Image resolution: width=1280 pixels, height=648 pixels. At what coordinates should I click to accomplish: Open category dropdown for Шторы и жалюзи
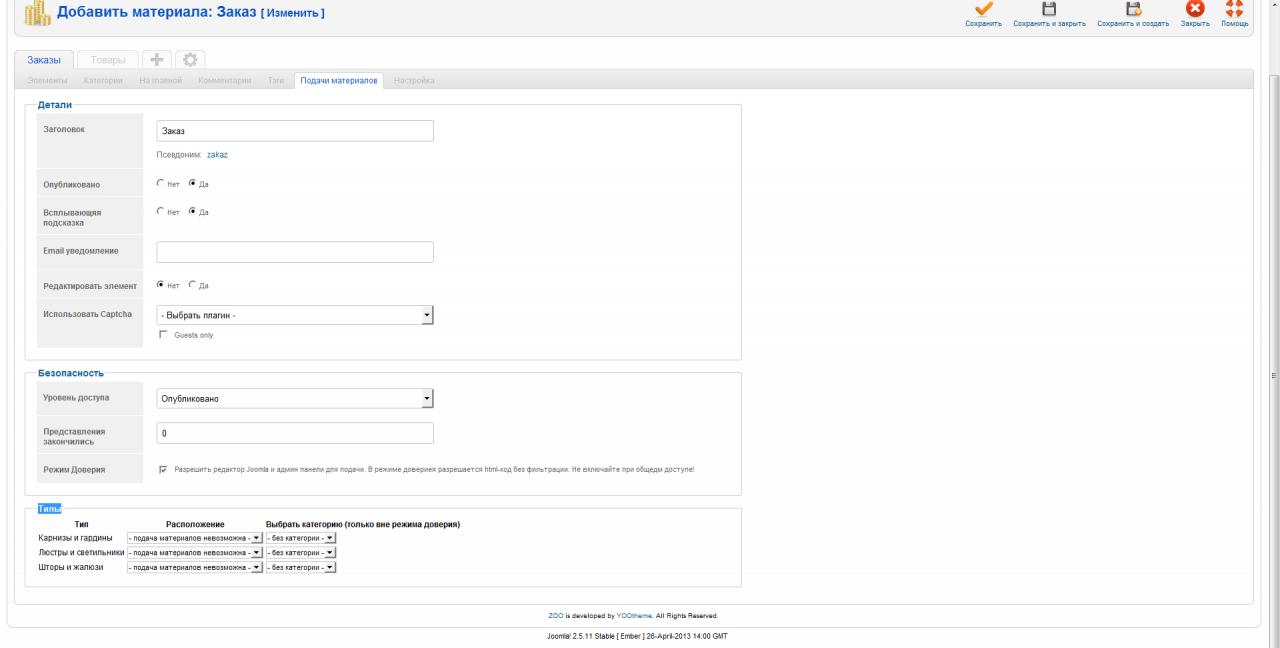coord(301,567)
